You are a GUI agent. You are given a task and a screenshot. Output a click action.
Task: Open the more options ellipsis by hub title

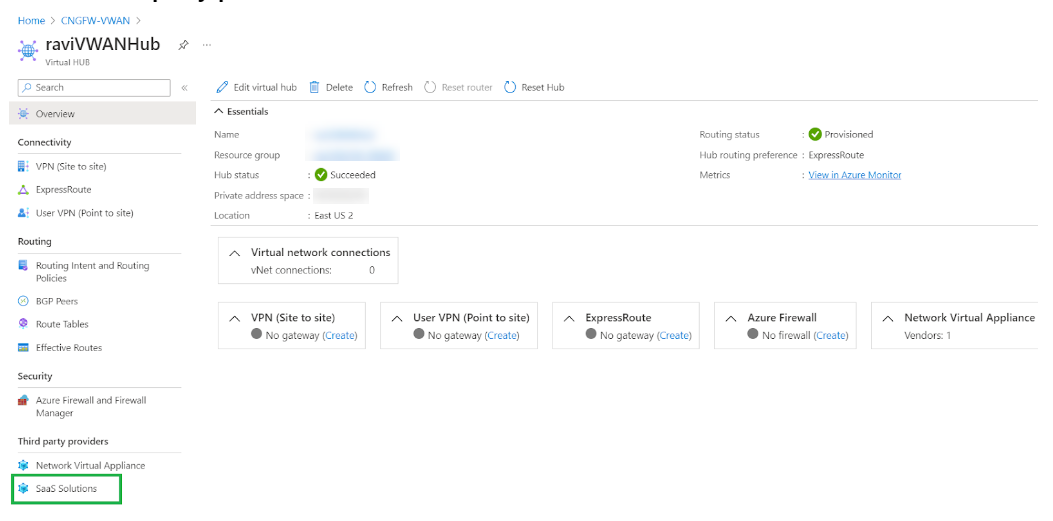[x=207, y=45]
